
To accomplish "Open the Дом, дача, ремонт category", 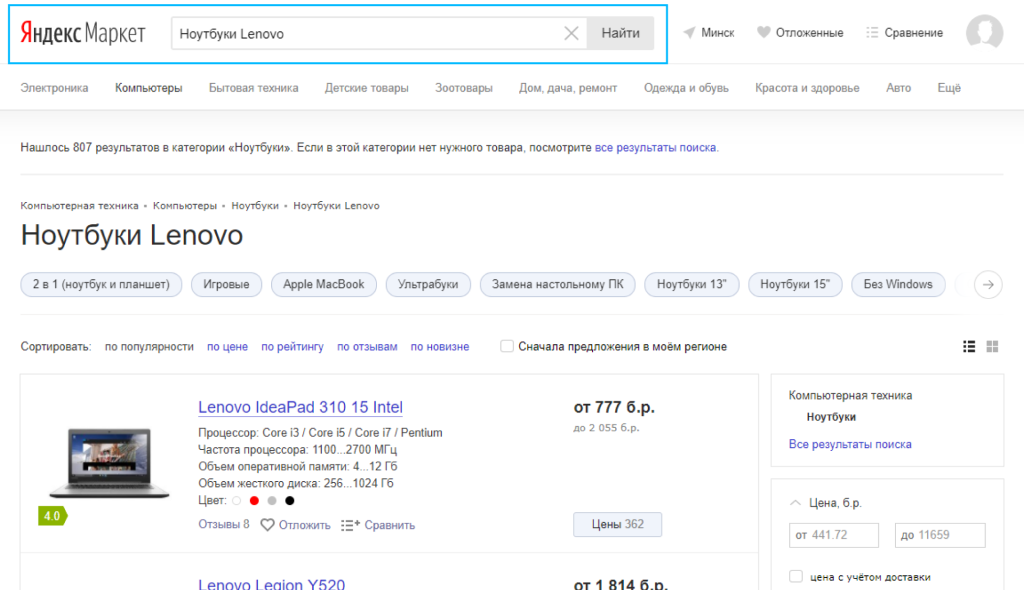I will (568, 88).
